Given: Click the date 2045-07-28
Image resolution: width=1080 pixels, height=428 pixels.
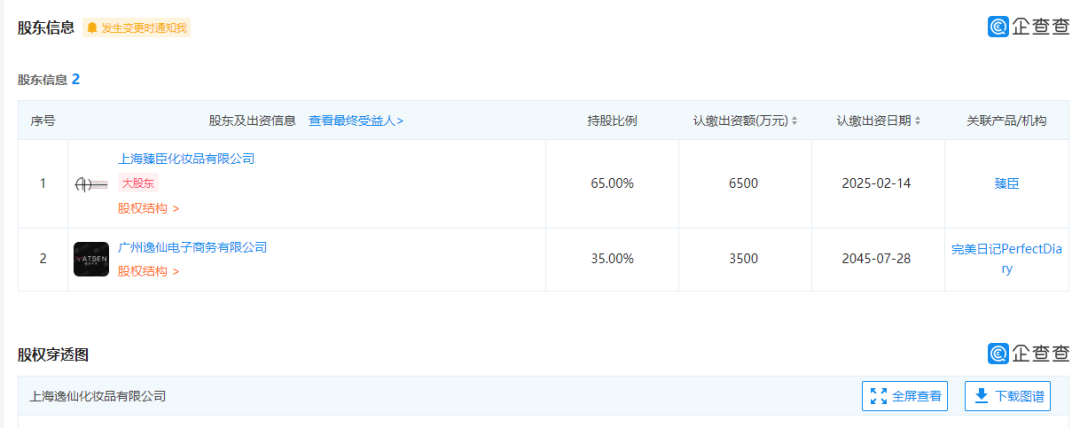Looking at the screenshot, I should coord(876,259).
